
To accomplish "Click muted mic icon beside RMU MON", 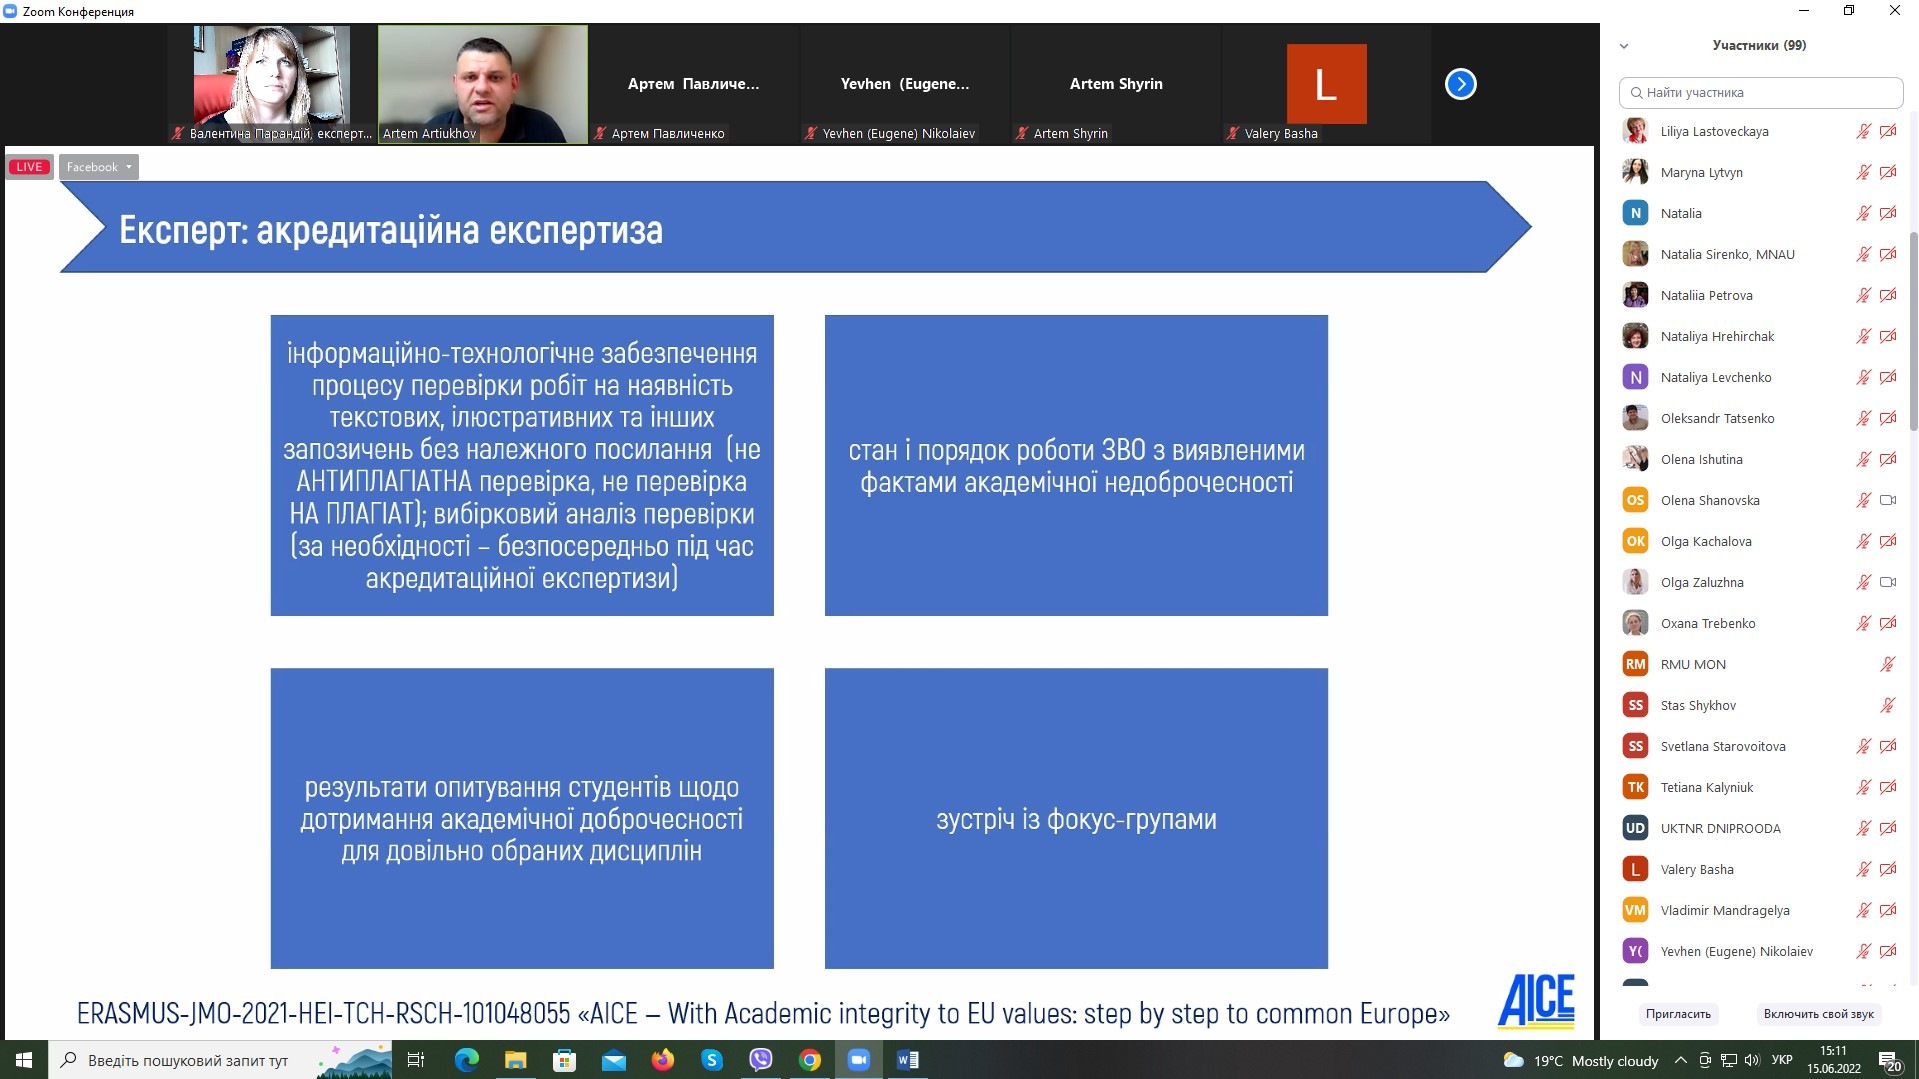I will [1888, 664].
